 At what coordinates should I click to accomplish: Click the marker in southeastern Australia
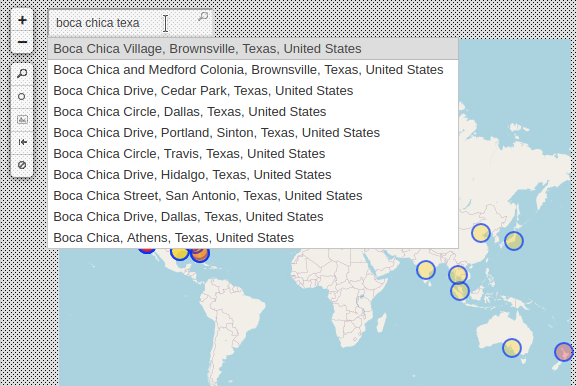pos(511,348)
